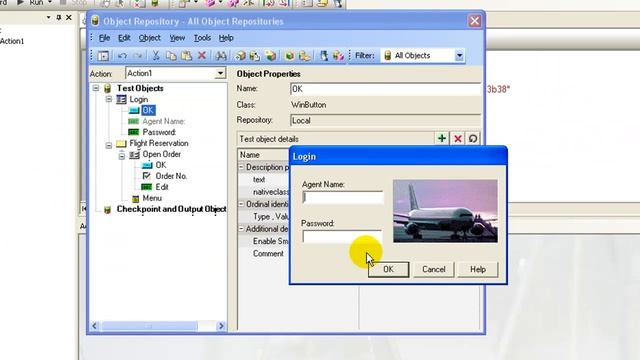
Task: Open Find and Replace binoculars icon
Action: (x=221, y=56)
